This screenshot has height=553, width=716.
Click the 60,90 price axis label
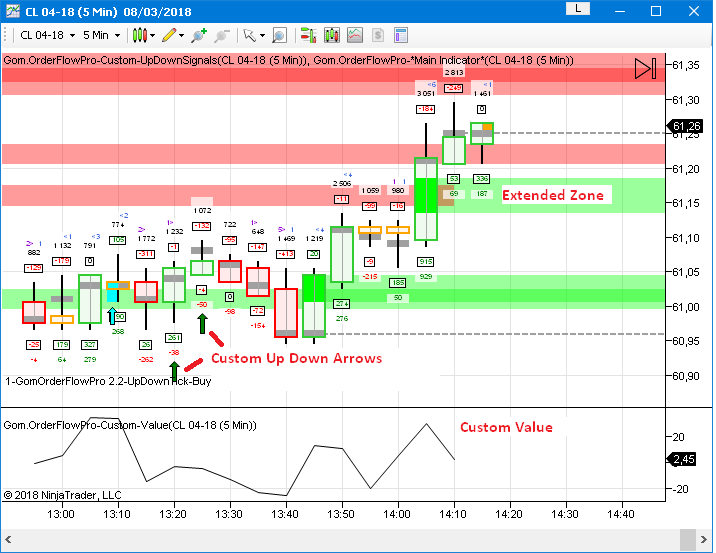point(685,376)
